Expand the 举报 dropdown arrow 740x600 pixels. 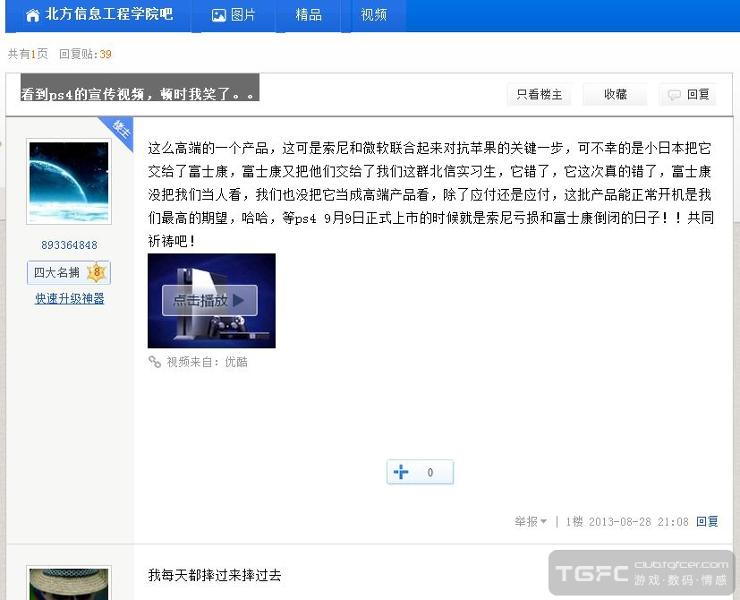pyautogui.click(x=543, y=522)
